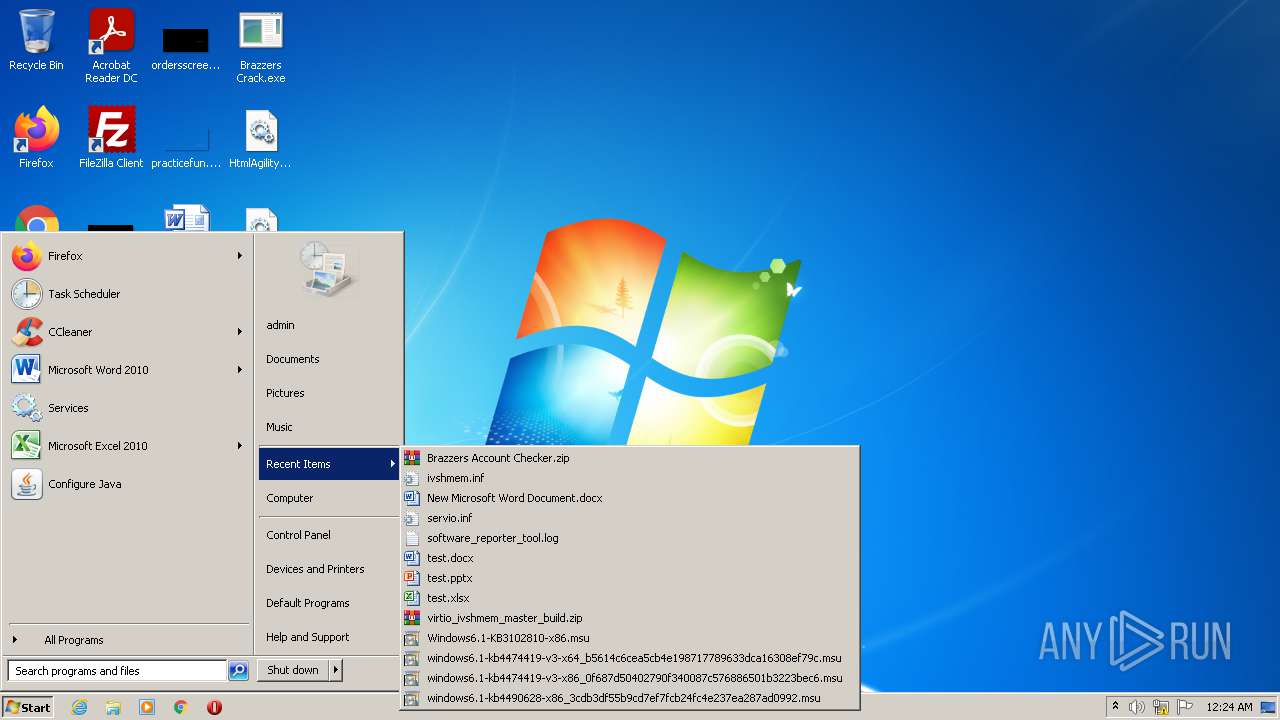Show hidden tray icons arrow
Image resolution: width=1280 pixels, height=720 pixels.
coord(1115,707)
